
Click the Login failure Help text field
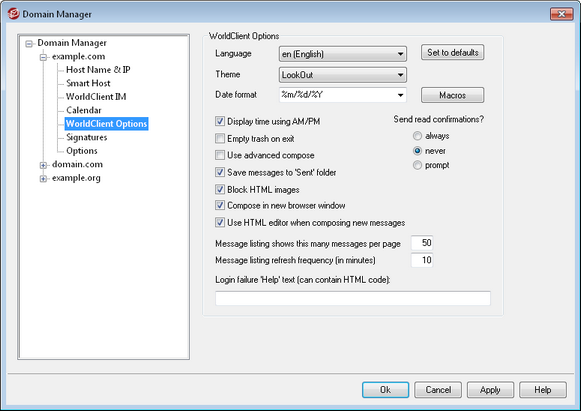click(x=353, y=298)
